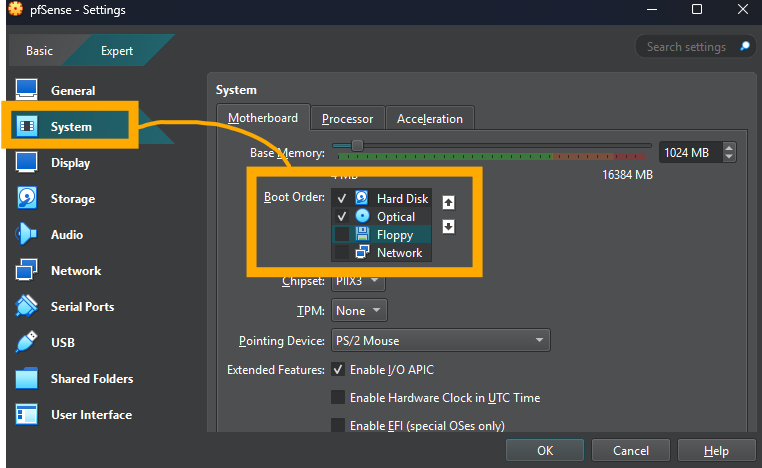The height and width of the screenshot is (468, 762).
Task: Open Serial Ports settings category
Action: coord(82,306)
